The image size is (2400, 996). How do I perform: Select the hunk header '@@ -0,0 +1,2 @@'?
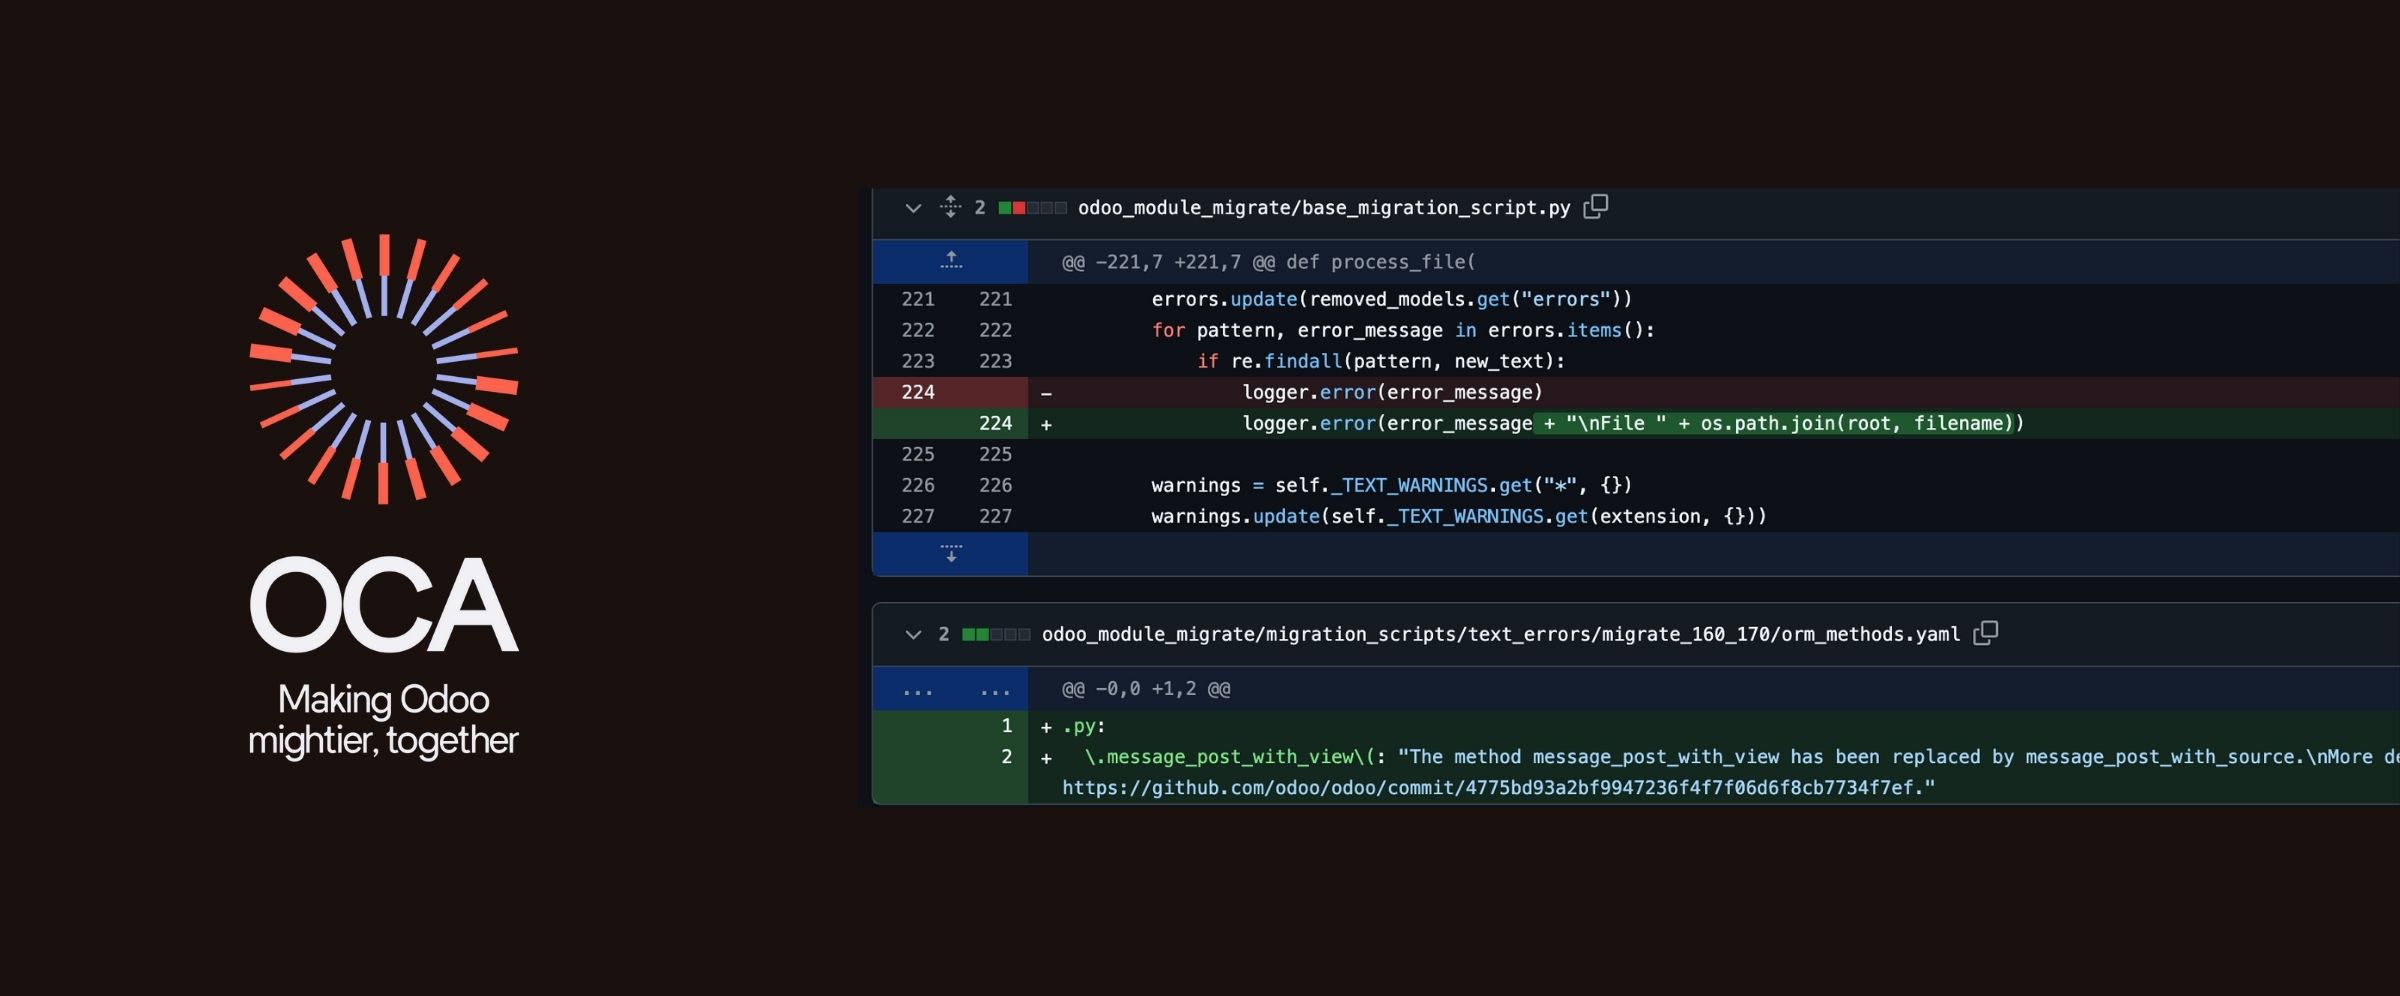coord(1146,689)
